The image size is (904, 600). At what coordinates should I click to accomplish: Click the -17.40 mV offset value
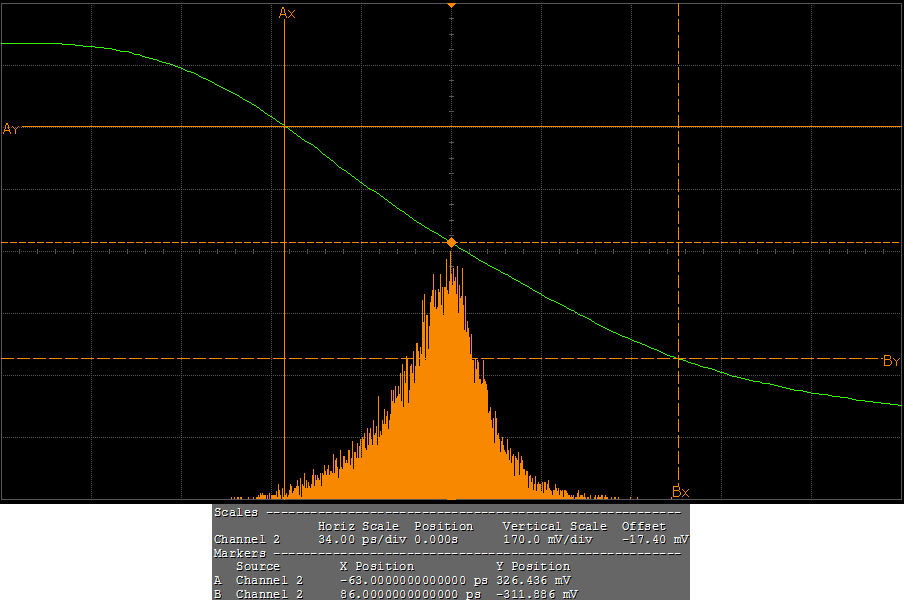(655, 539)
